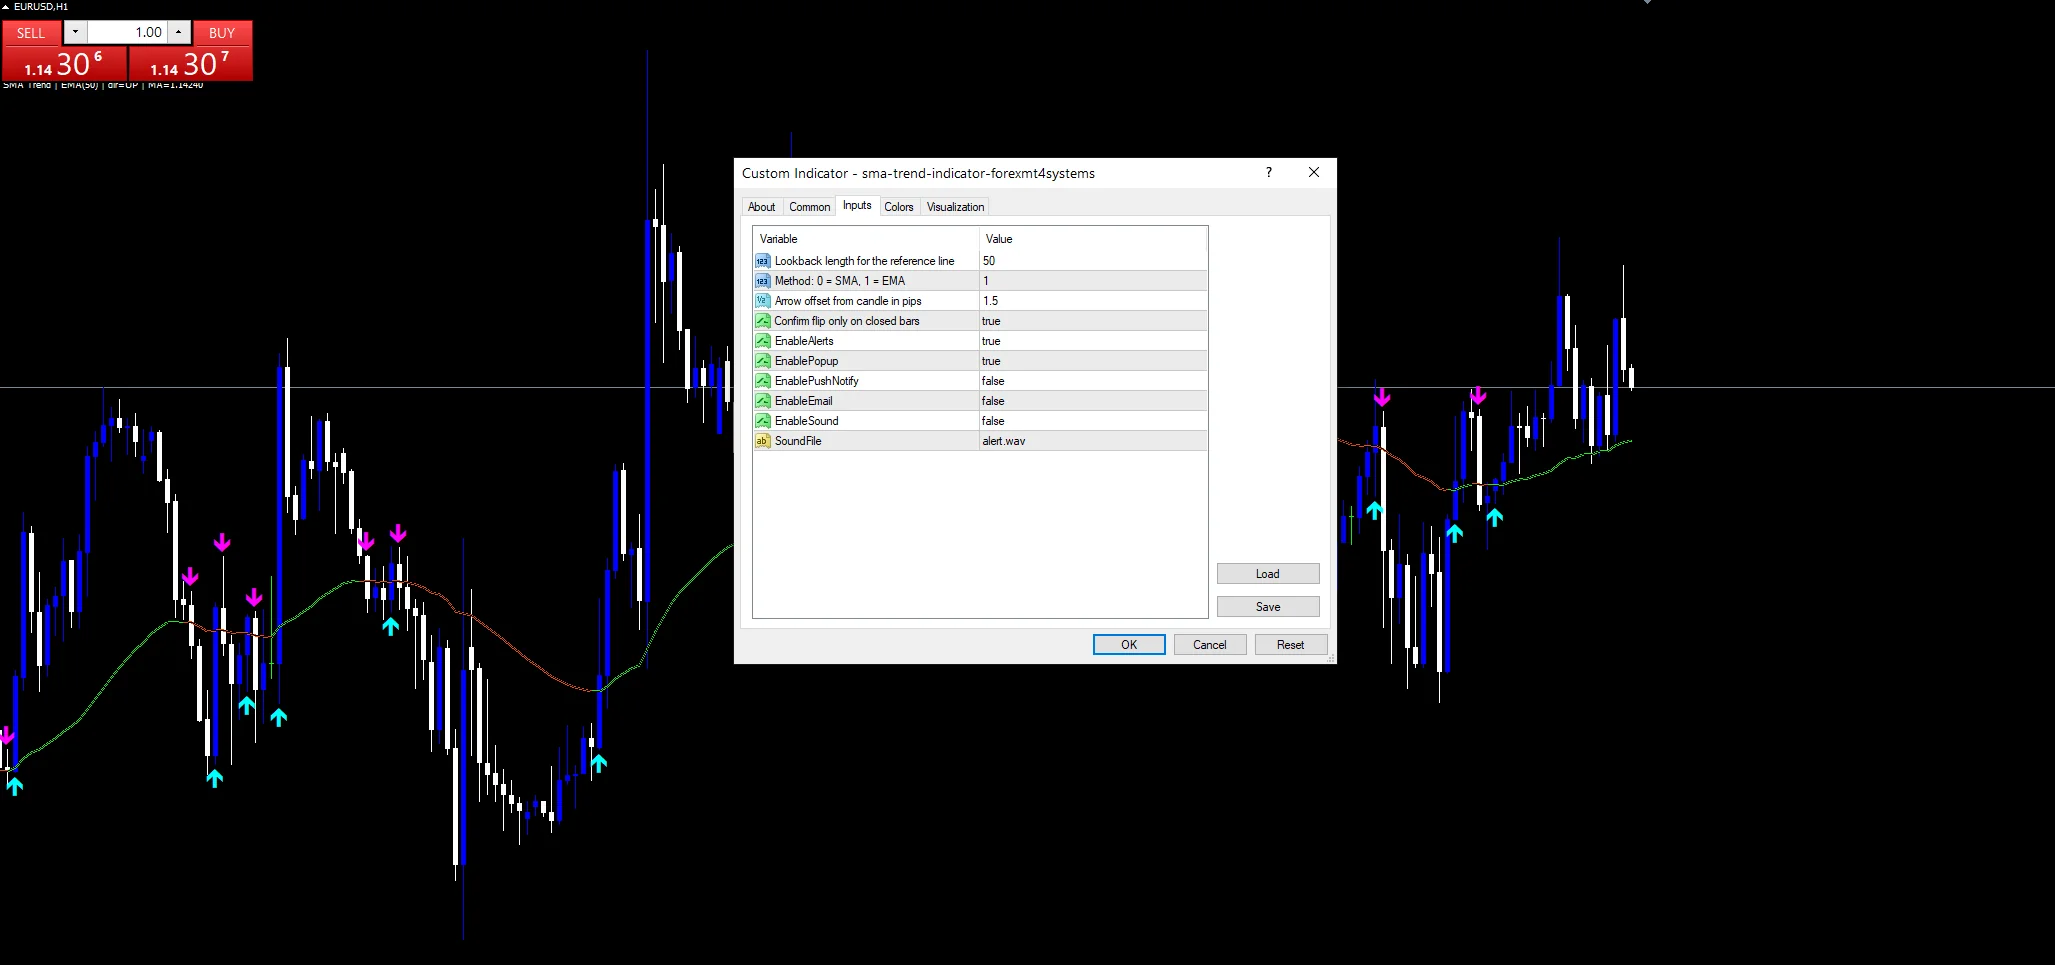
Task: Click the help question mark in dialog title
Action: 1269,172
